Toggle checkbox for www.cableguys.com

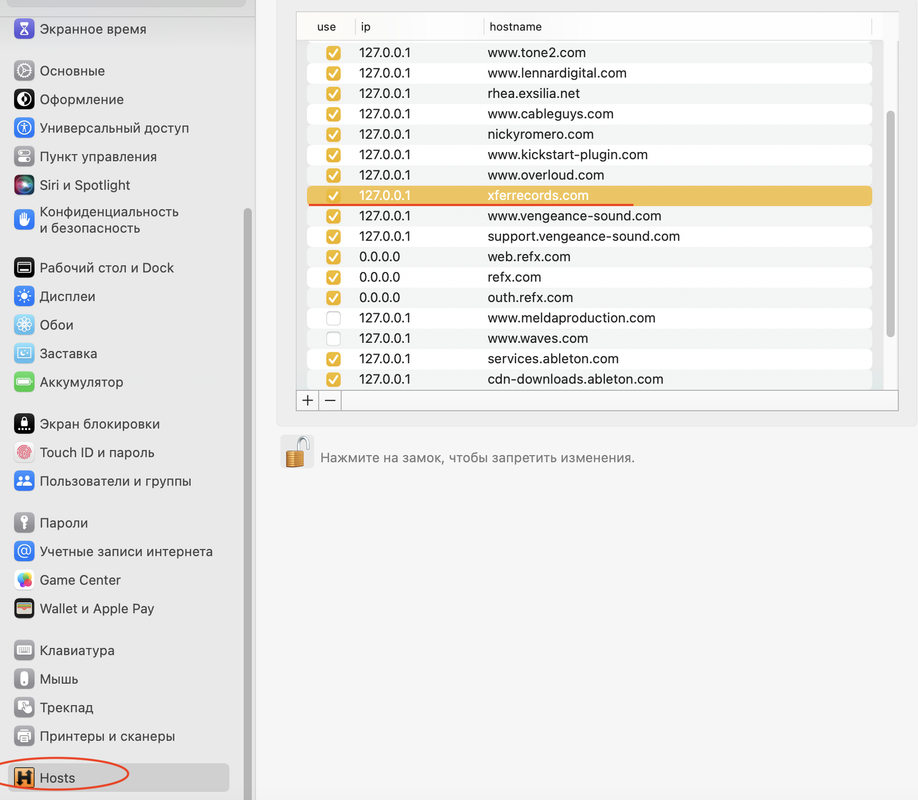pyautogui.click(x=333, y=114)
